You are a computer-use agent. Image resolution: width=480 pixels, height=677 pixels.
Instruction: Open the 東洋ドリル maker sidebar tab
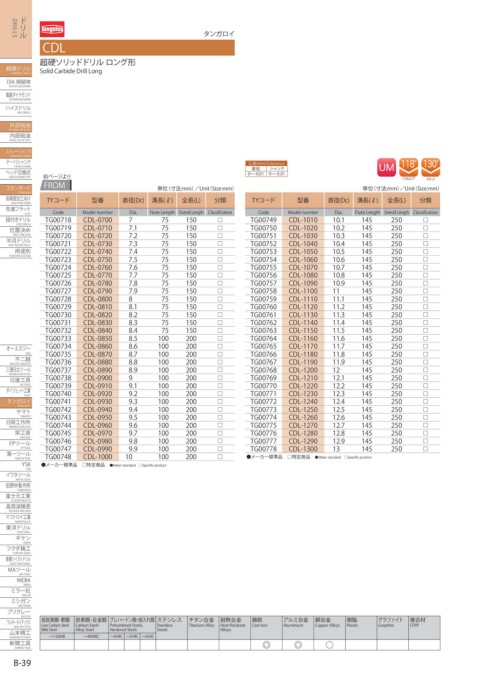click(x=16, y=528)
